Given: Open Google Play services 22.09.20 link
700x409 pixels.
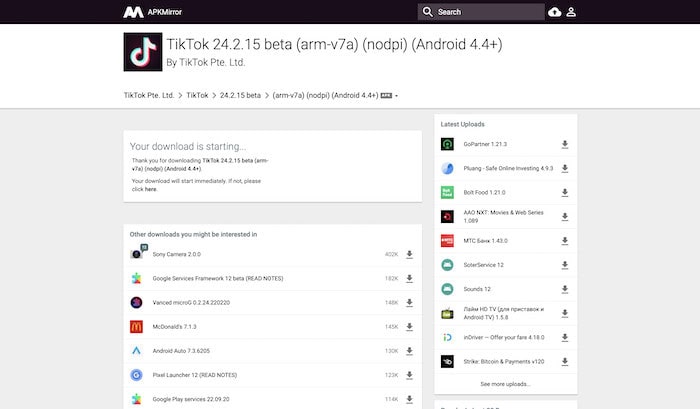Looking at the screenshot, I should click(191, 399).
